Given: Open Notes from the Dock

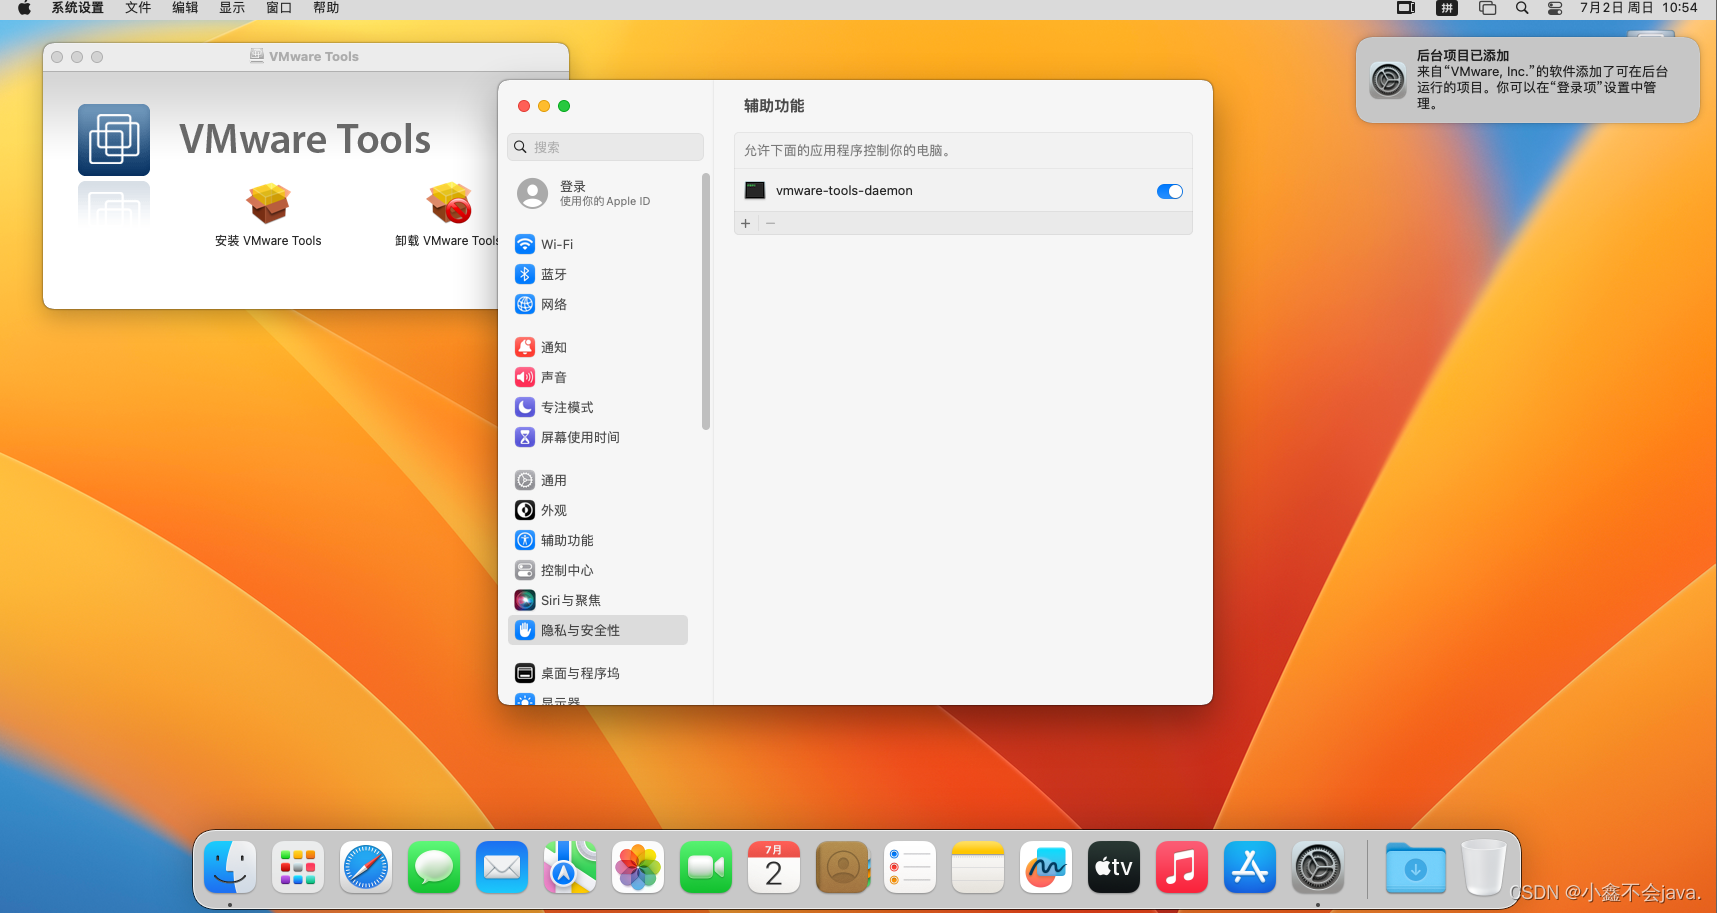Looking at the screenshot, I should point(978,867).
